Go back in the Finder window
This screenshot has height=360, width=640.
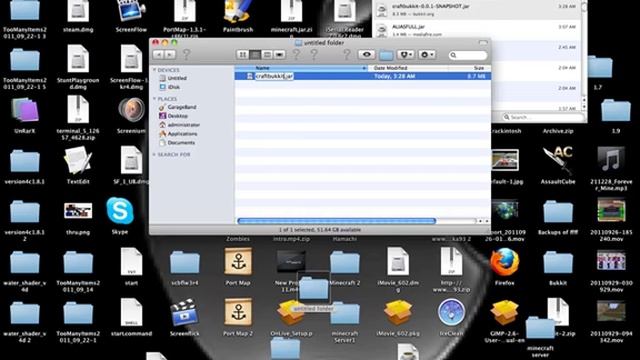click(x=158, y=55)
